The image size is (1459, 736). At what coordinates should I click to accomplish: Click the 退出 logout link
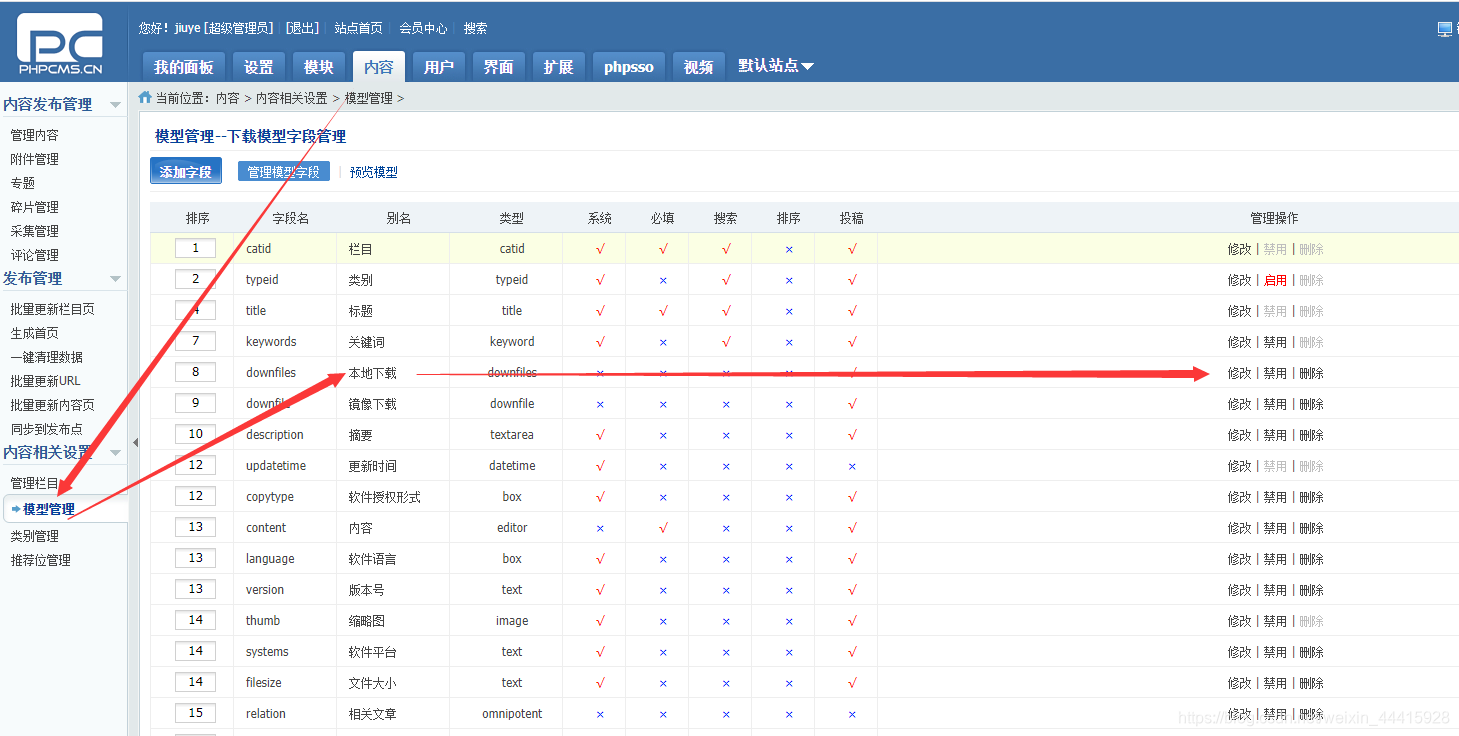(x=303, y=28)
